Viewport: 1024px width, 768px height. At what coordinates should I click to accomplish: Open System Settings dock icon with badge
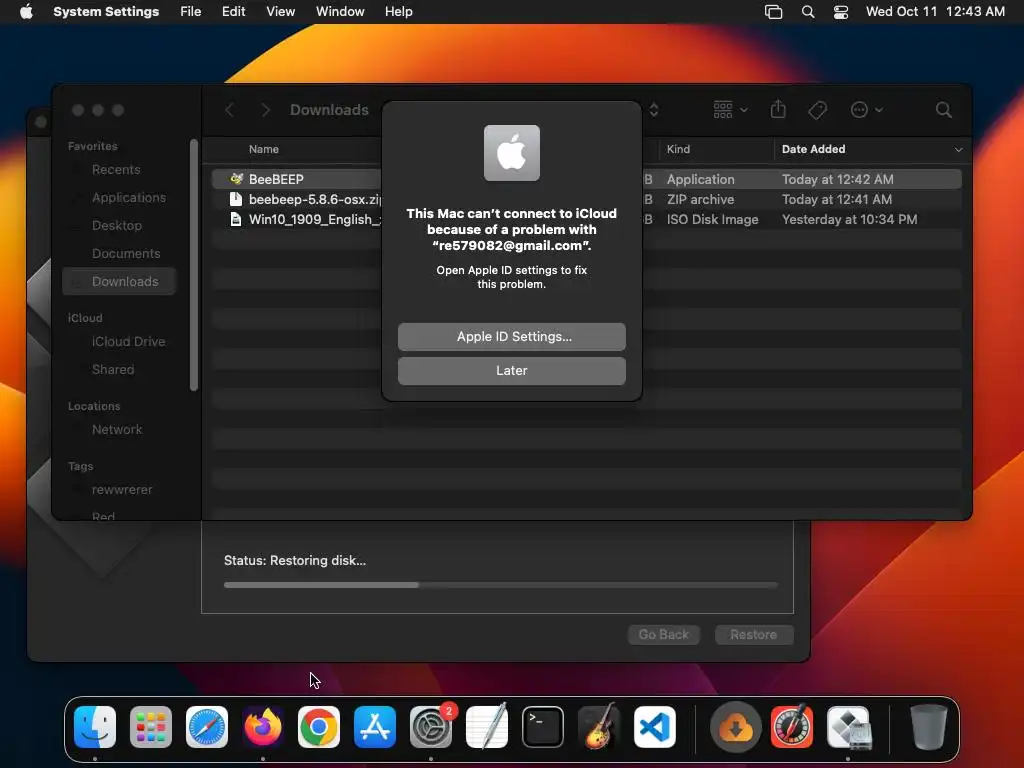(x=431, y=727)
